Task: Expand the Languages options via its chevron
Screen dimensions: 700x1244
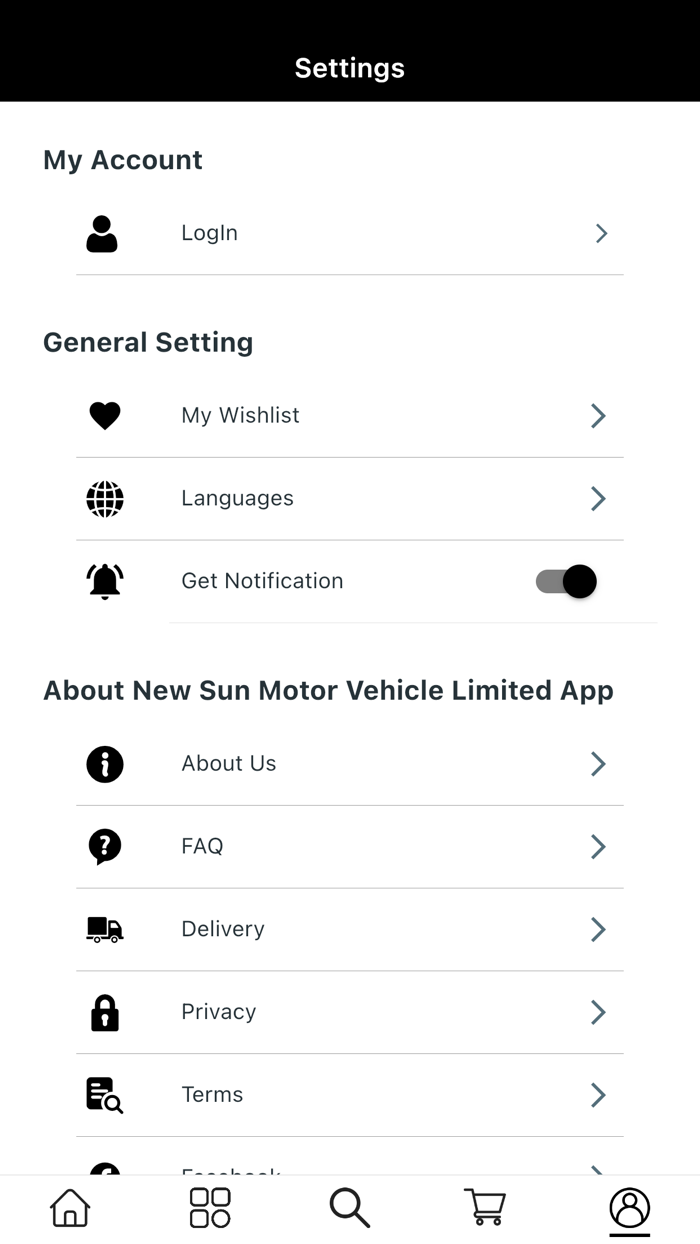Action: point(597,498)
